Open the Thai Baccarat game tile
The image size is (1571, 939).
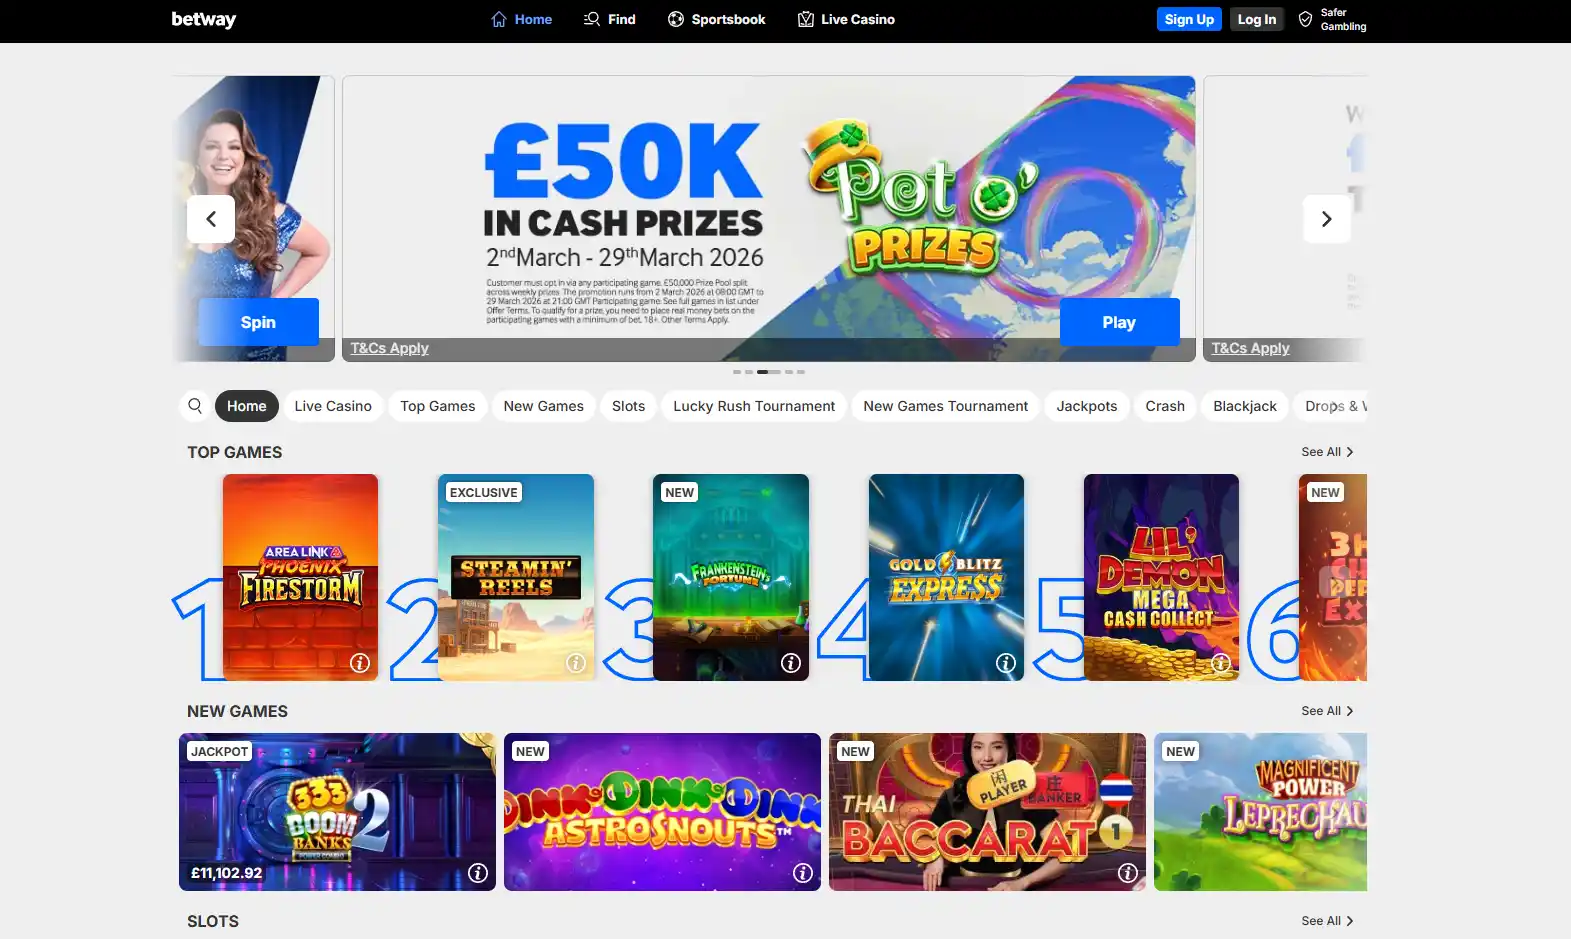pyautogui.click(x=987, y=812)
